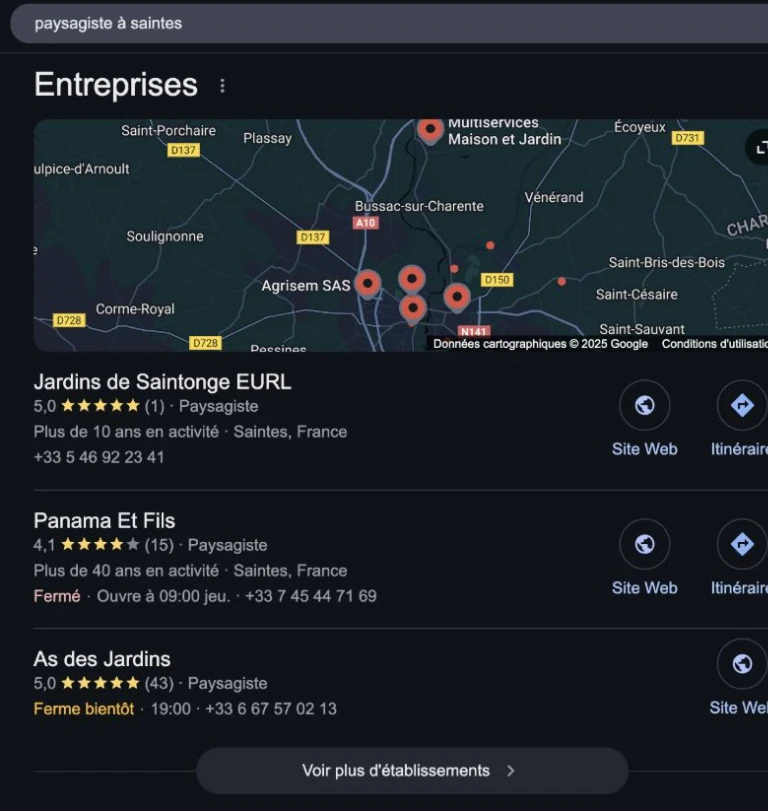Screen dimensions: 768x811
Task: Click Voir plus d'établissements button
Action: point(412,771)
